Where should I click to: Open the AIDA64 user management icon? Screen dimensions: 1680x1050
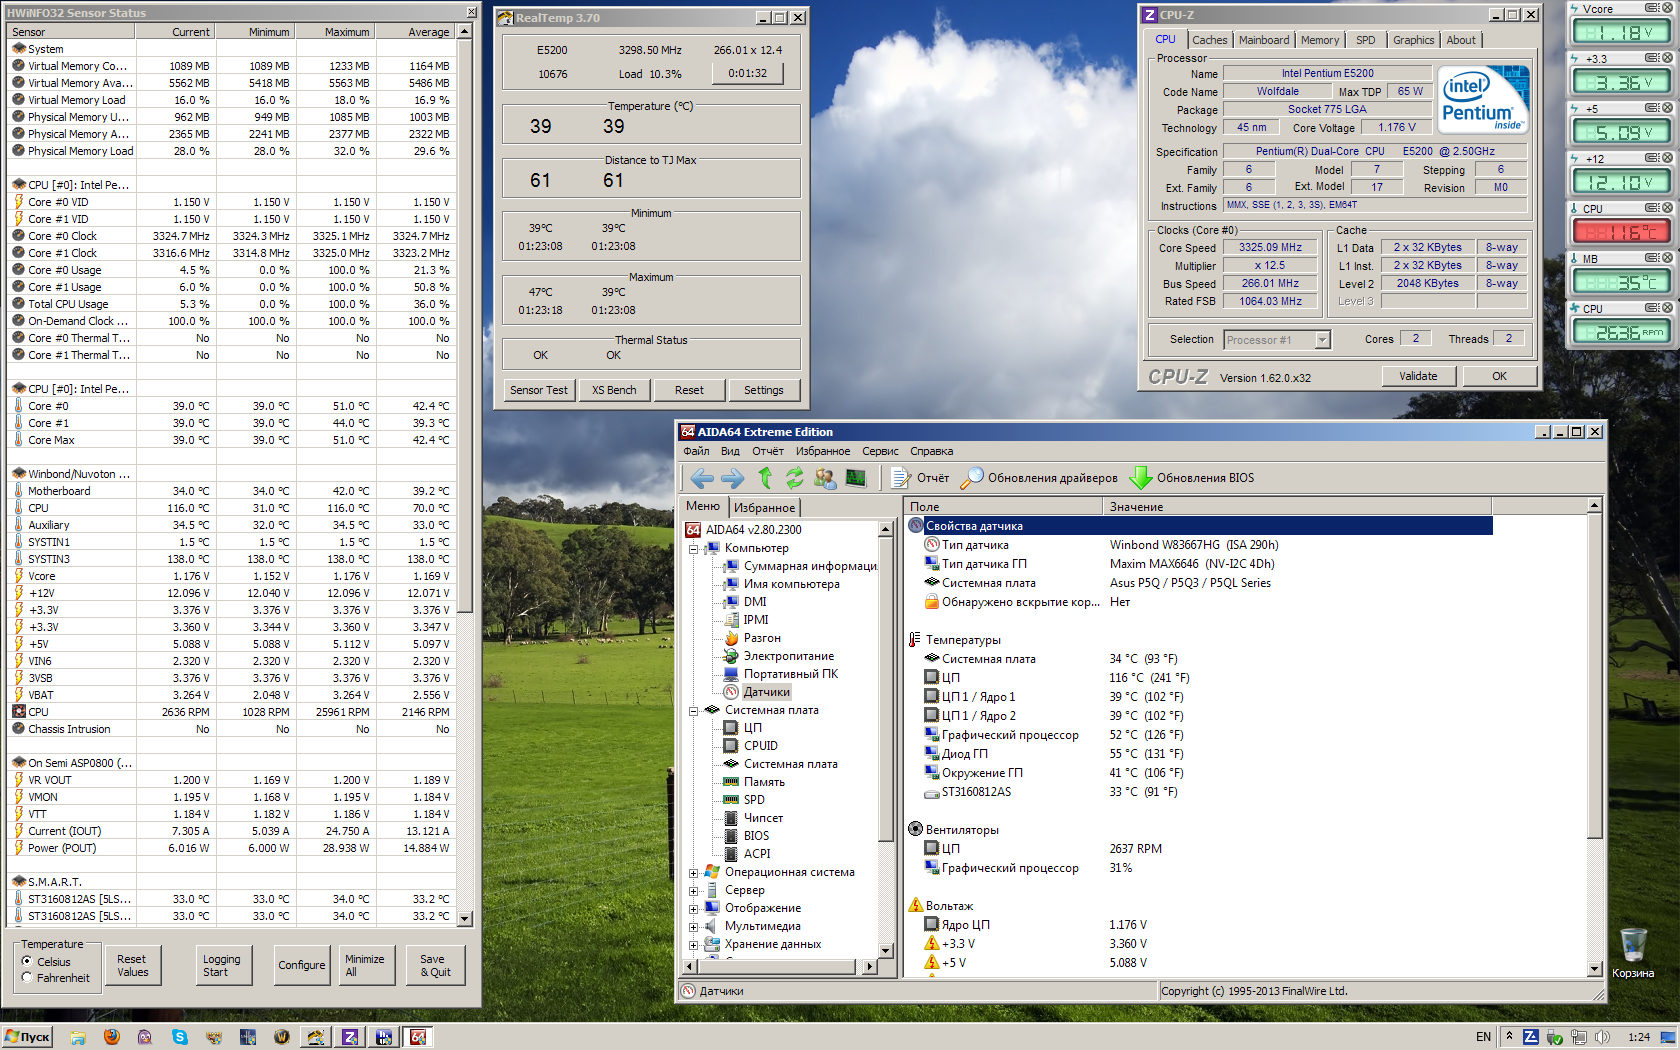(825, 478)
